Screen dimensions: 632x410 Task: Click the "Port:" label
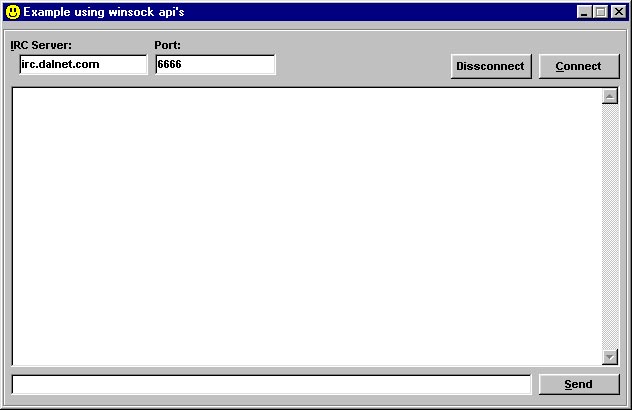(x=167, y=45)
